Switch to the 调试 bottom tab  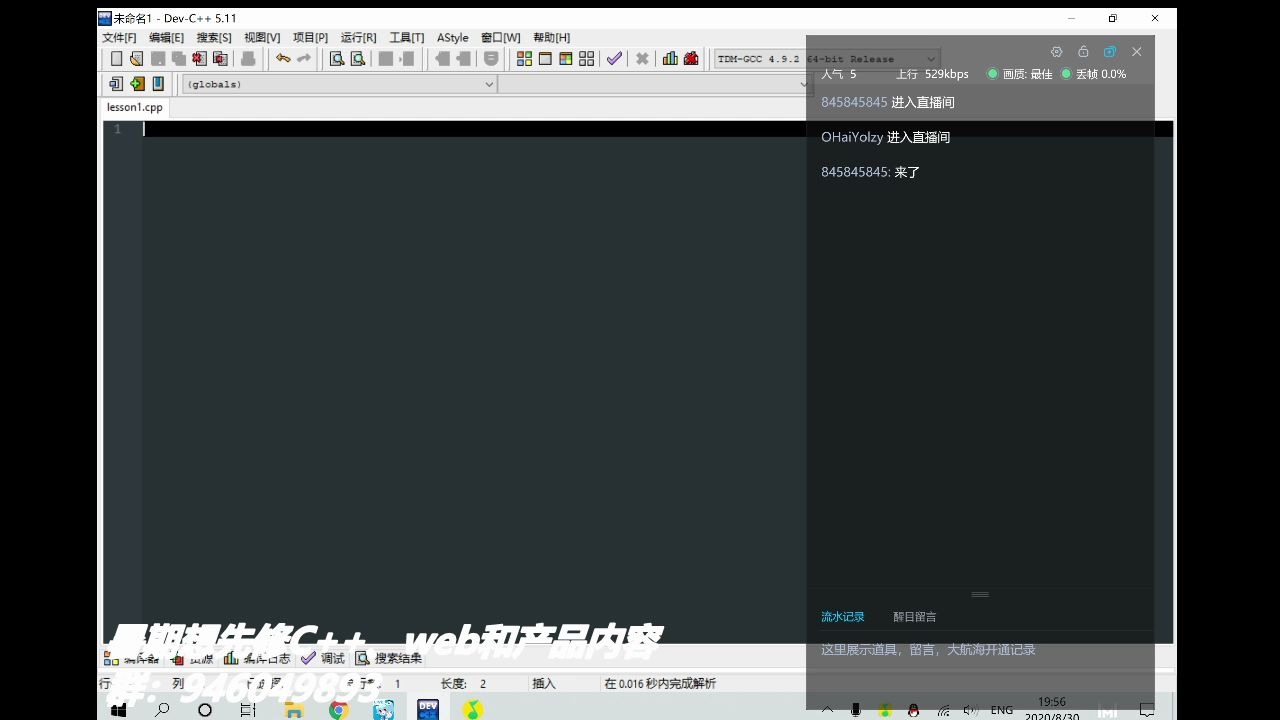pyautogui.click(x=323, y=658)
